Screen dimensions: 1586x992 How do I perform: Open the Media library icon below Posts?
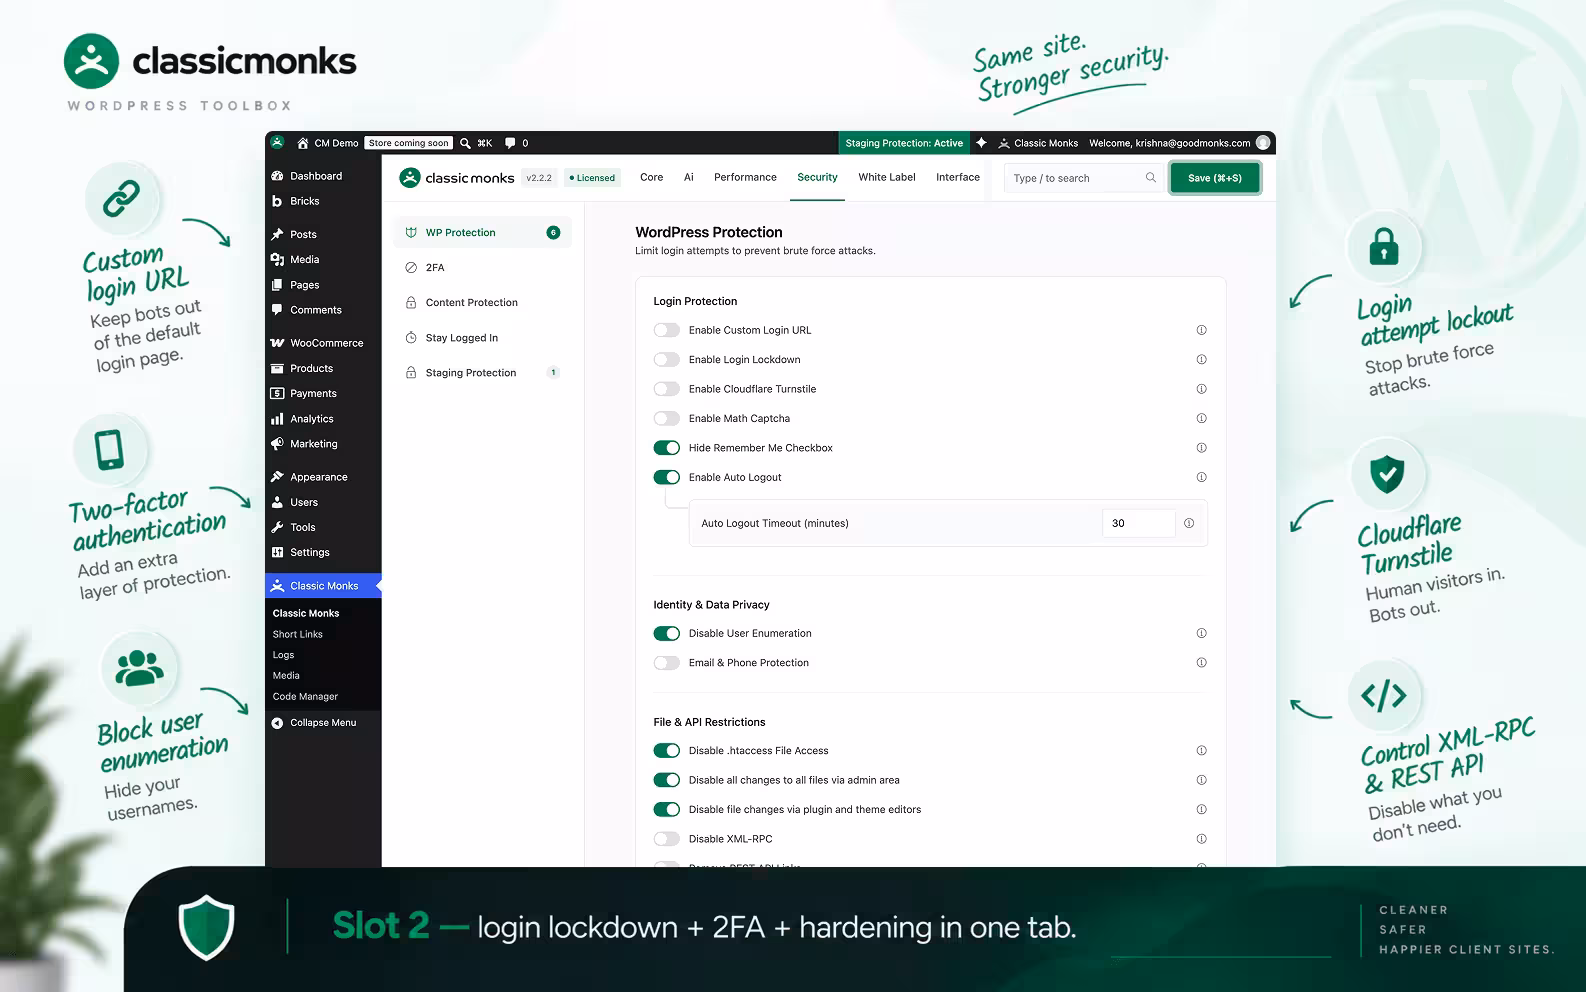277,260
